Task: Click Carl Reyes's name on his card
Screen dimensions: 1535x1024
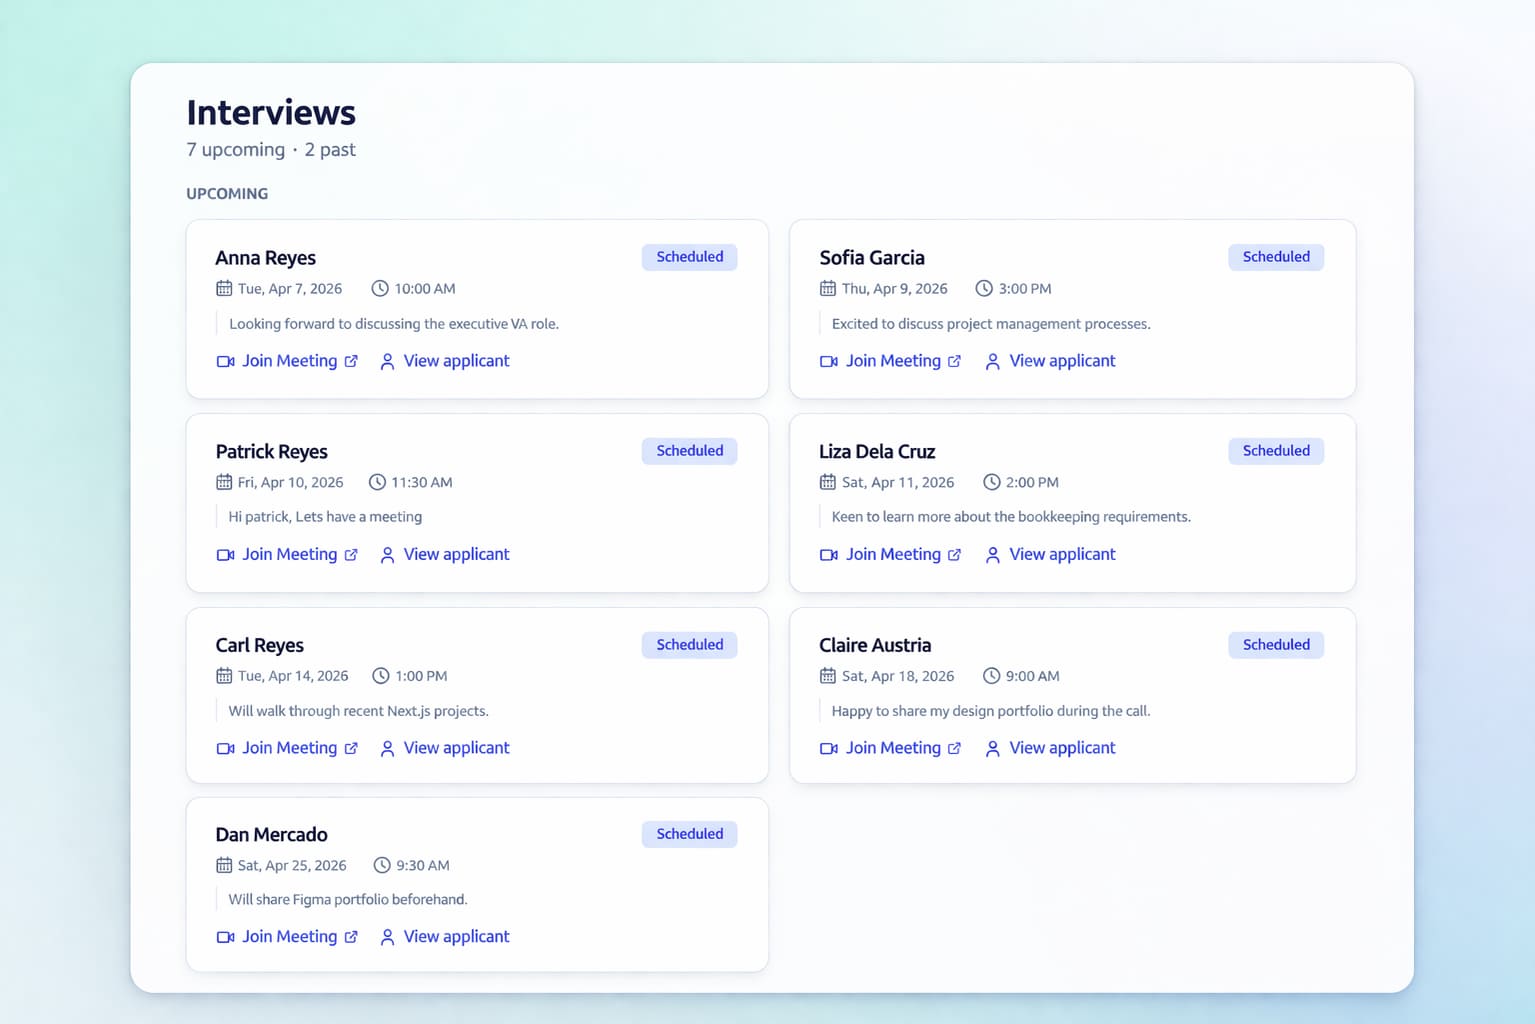Action: tap(260, 645)
